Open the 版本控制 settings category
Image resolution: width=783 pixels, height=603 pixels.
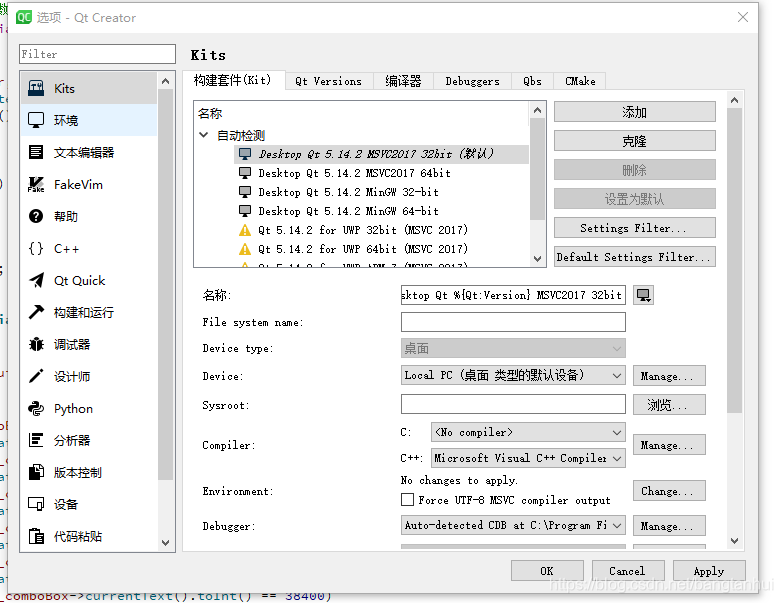point(89,472)
